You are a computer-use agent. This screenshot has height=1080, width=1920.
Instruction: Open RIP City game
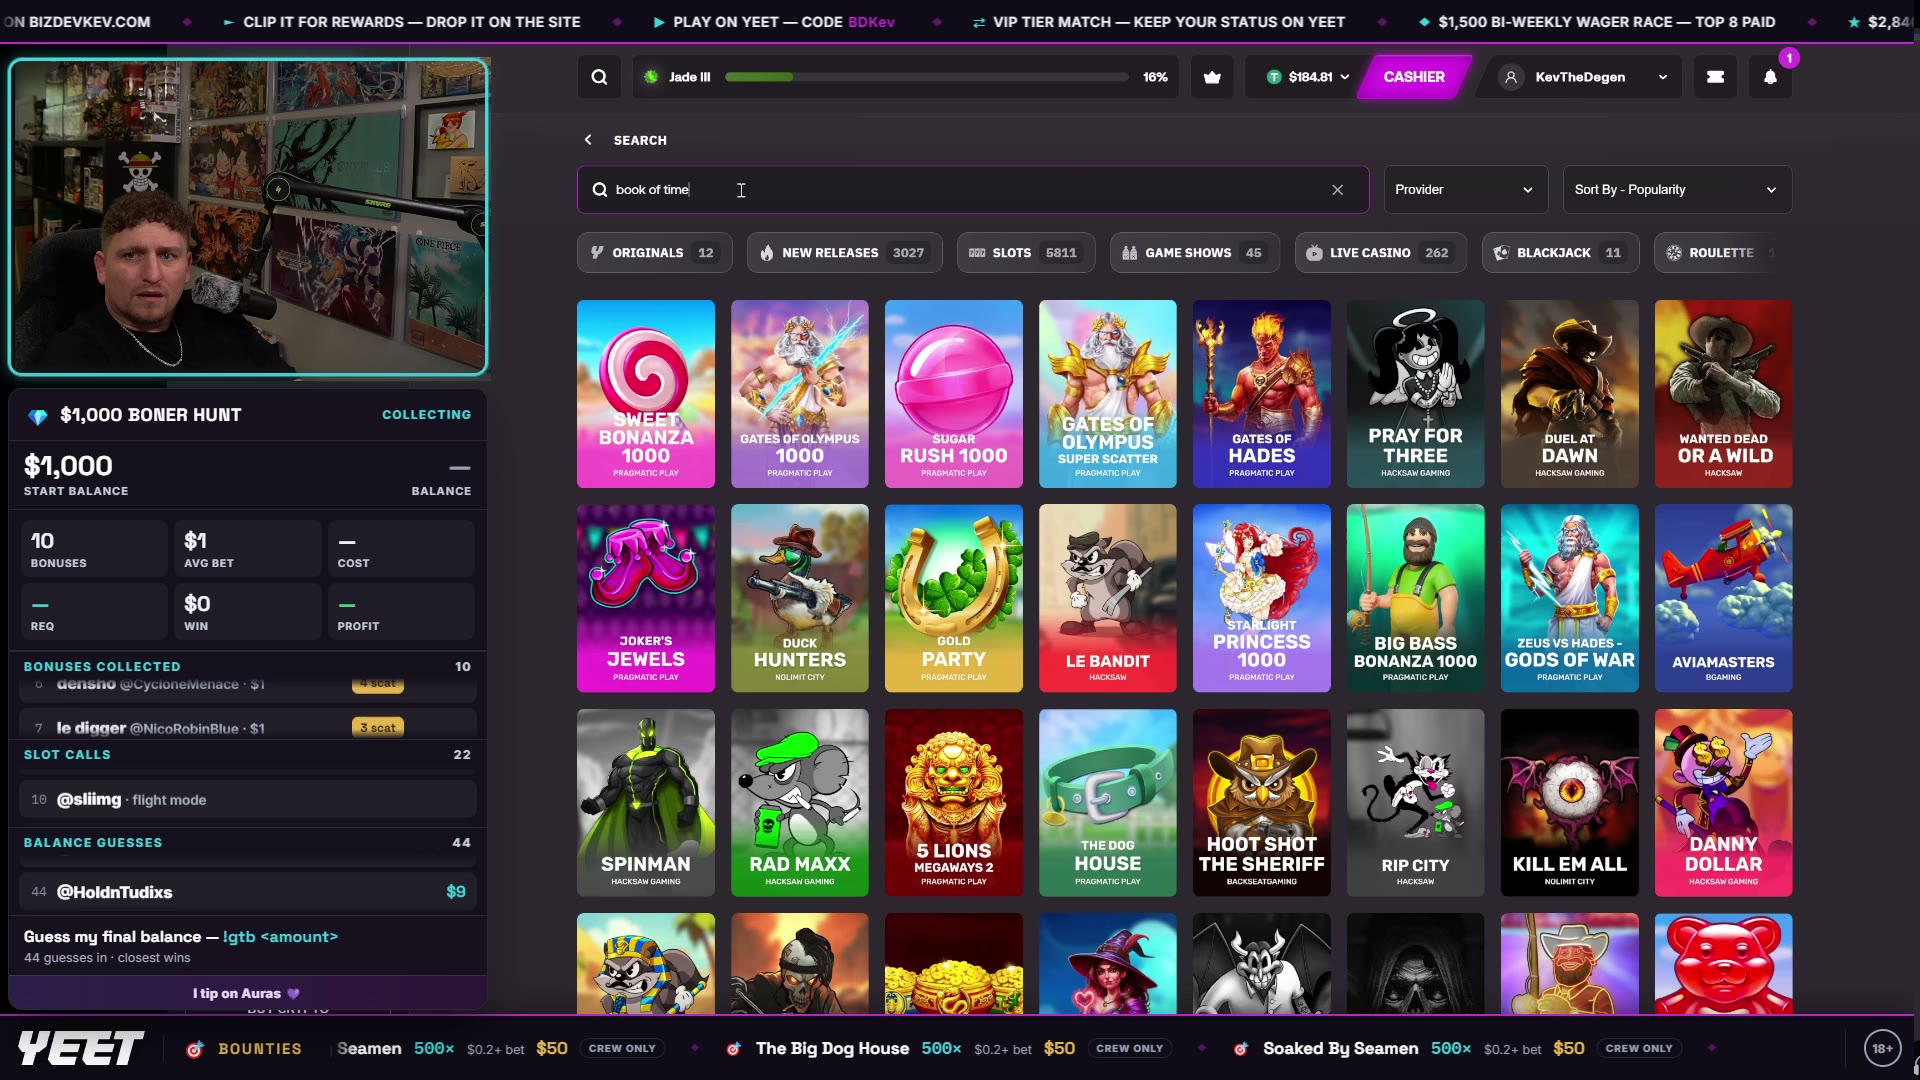[x=1416, y=803]
